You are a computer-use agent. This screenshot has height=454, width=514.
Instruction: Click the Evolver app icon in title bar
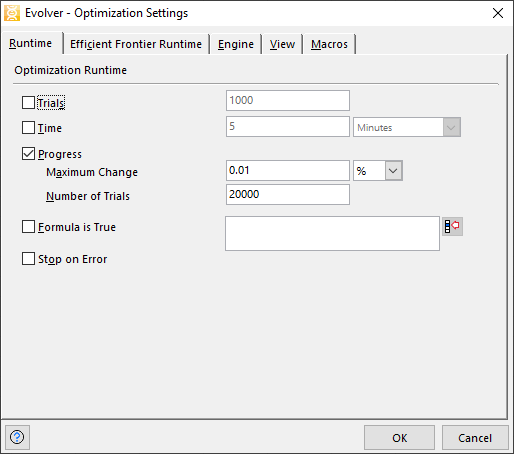[x=12, y=13]
